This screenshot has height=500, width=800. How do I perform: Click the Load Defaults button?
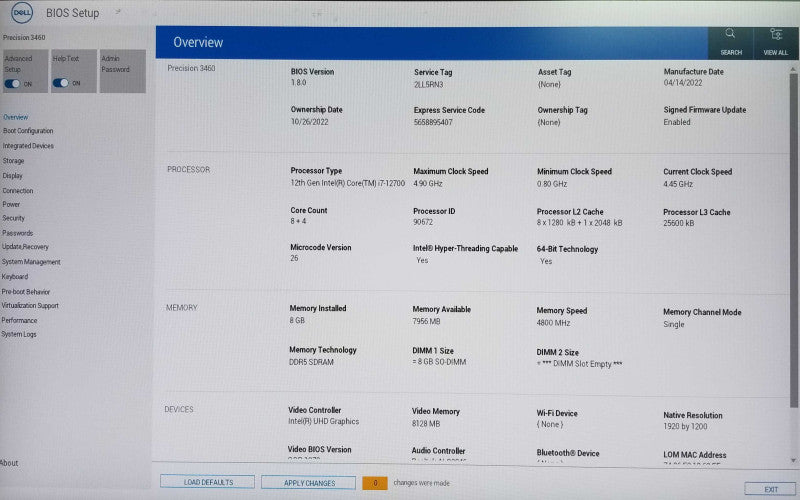(207, 482)
